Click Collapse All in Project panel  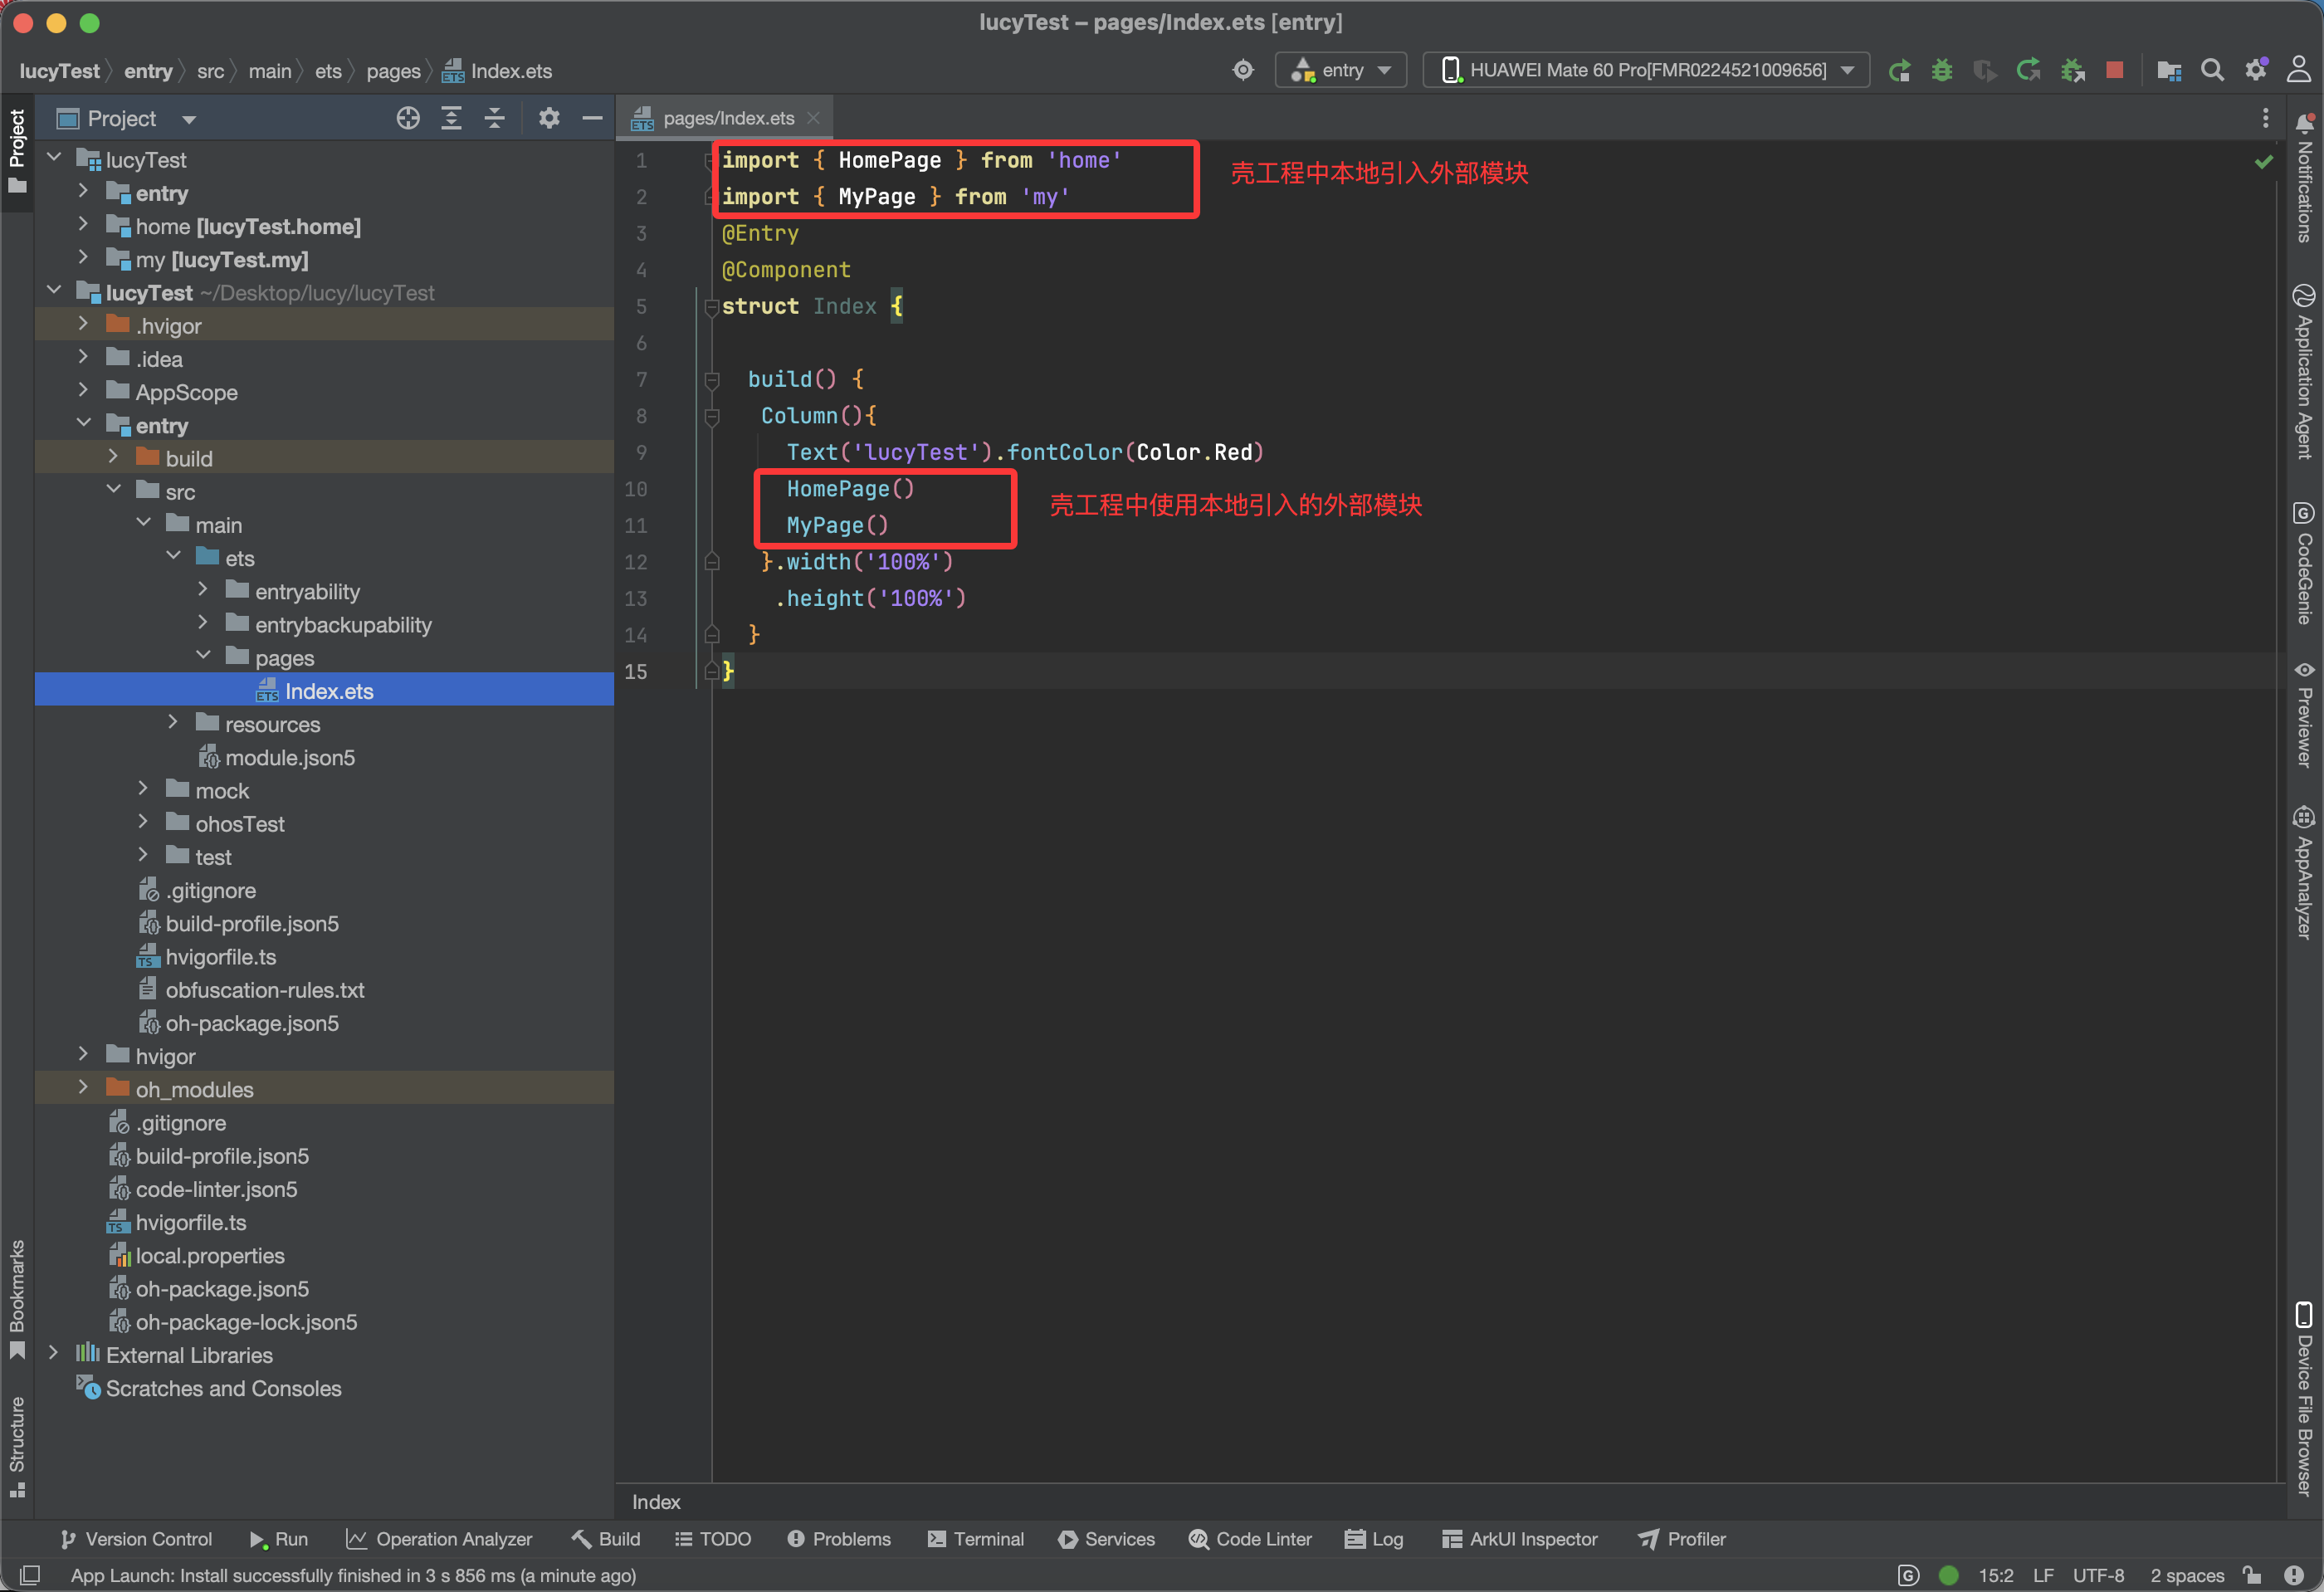495,118
